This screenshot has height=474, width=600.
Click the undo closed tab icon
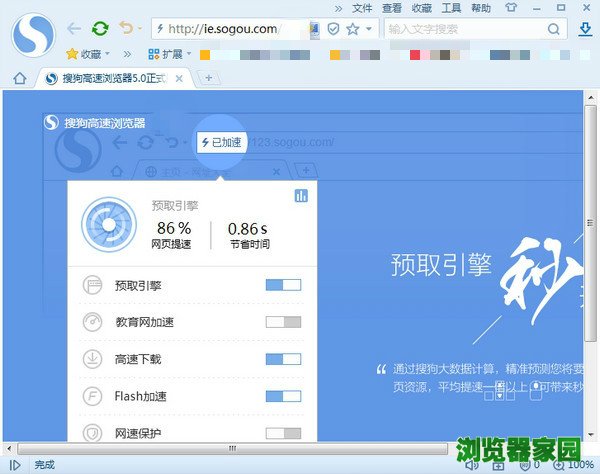point(124,29)
